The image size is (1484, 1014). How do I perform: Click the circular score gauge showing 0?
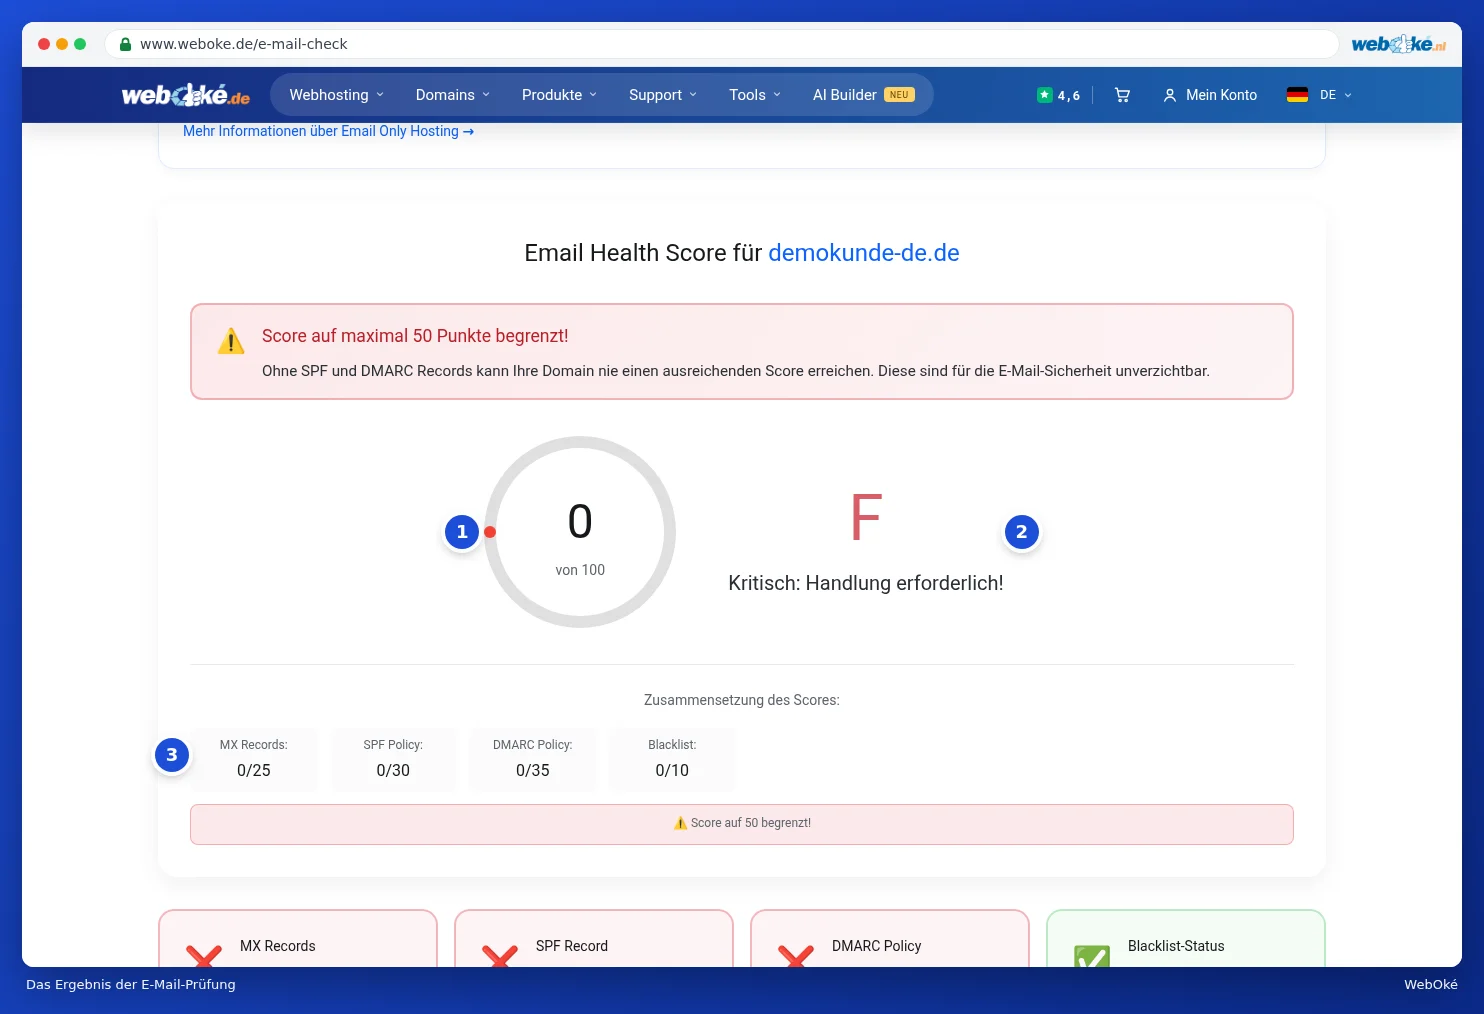click(580, 532)
